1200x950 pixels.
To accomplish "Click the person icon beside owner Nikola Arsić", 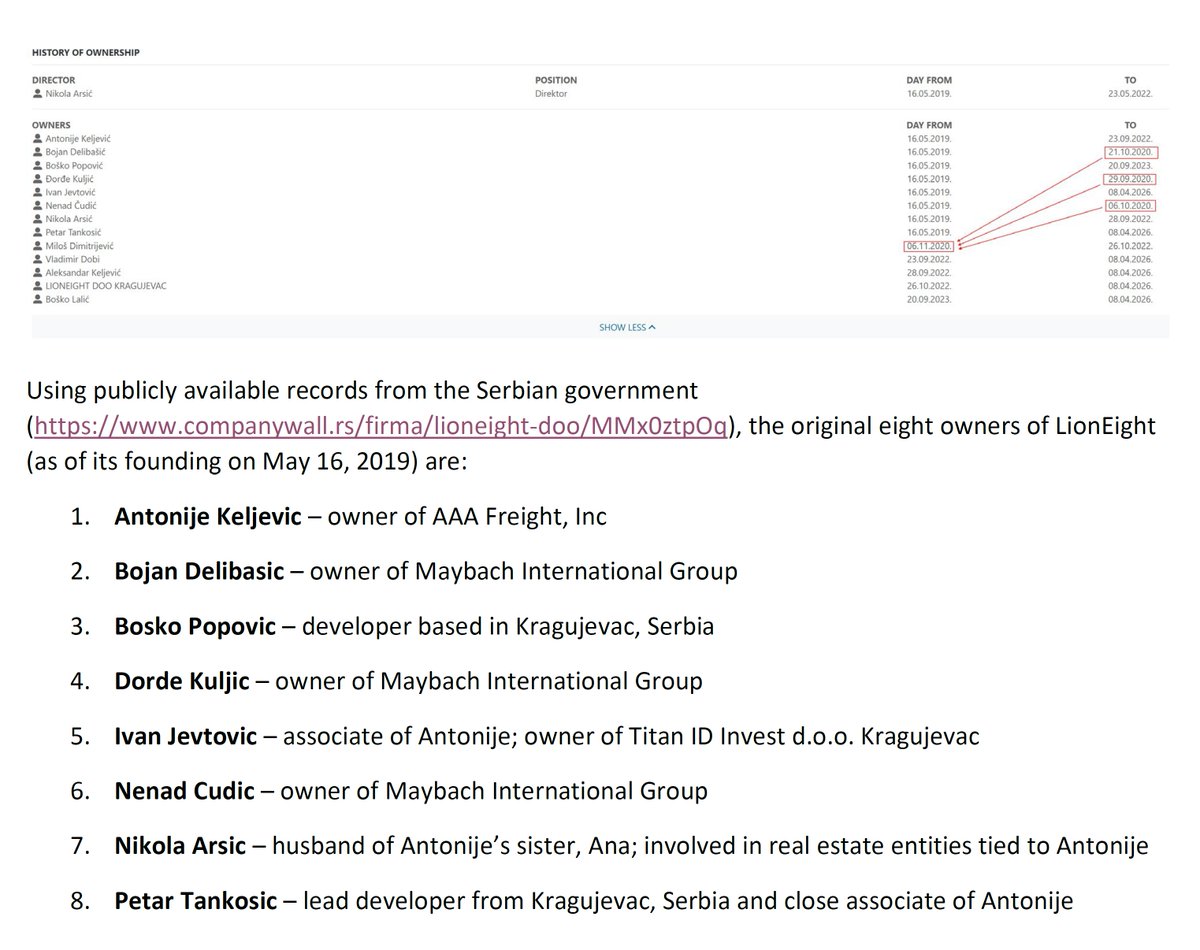I will coord(38,218).
